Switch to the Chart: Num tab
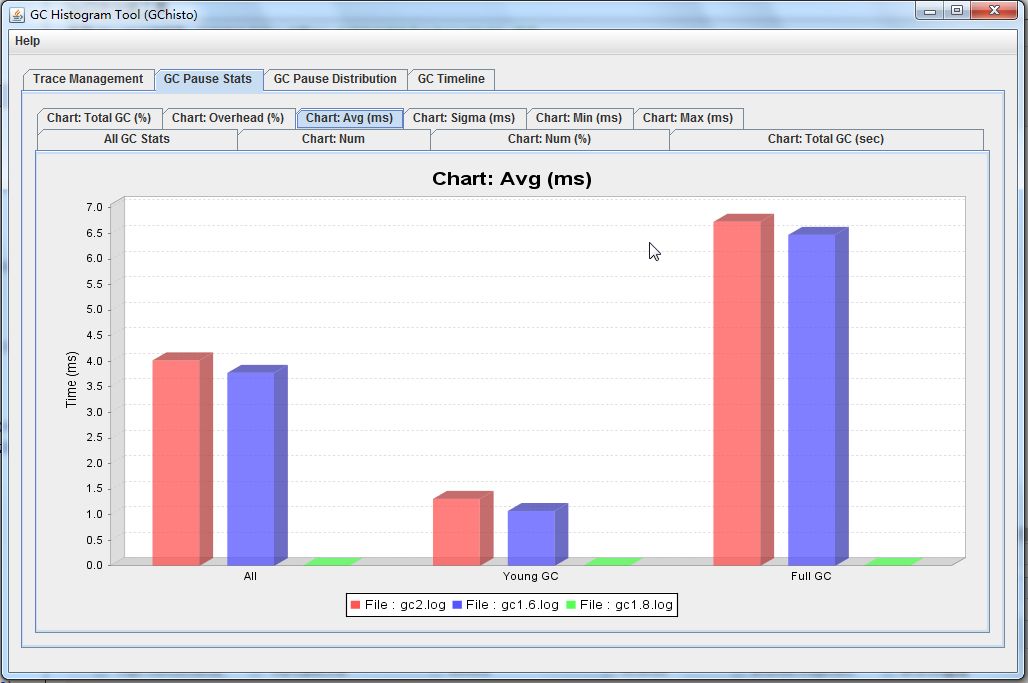 pyautogui.click(x=333, y=139)
